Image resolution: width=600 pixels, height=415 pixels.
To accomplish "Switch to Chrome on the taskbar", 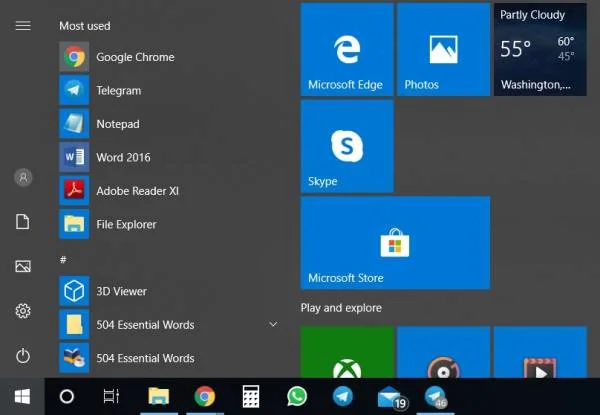I will coord(205,396).
